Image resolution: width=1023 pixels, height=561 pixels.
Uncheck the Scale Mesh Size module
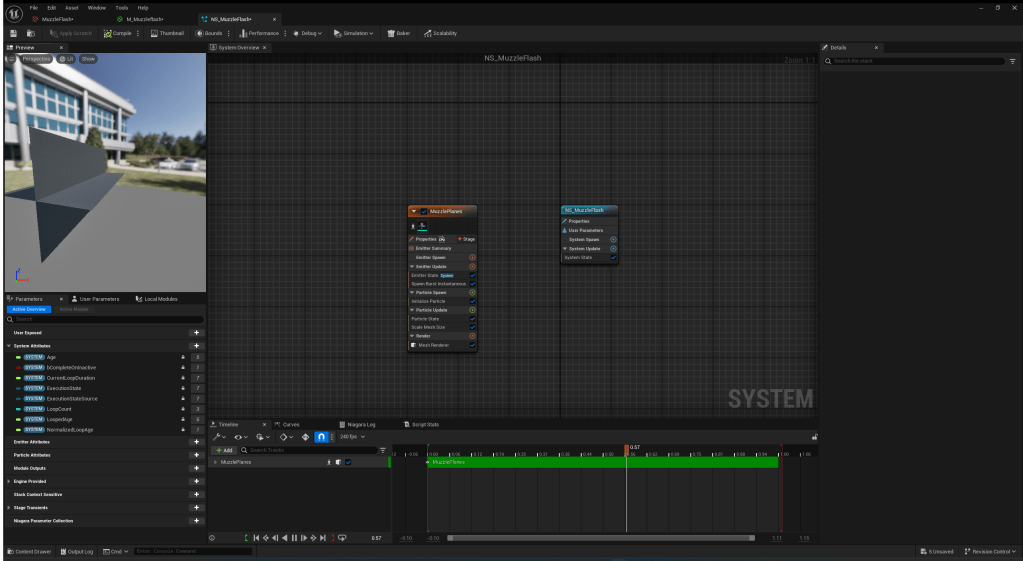click(472, 327)
